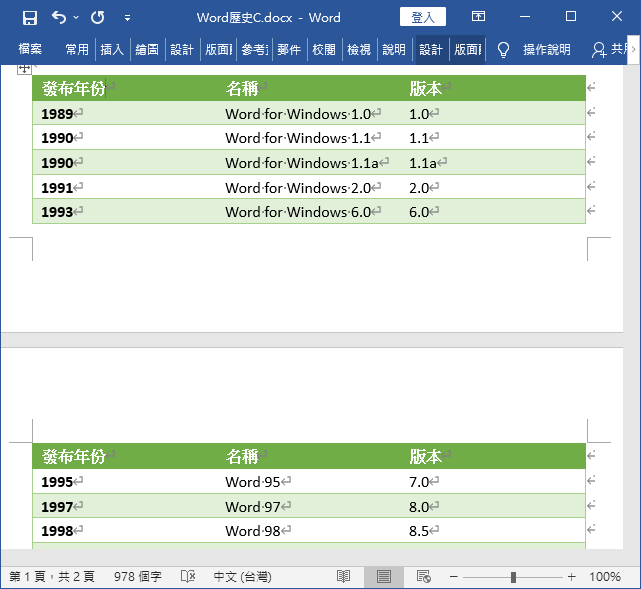This screenshot has width=641, height=589.
Task: Click the 100% zoom level
Action: 605,577
